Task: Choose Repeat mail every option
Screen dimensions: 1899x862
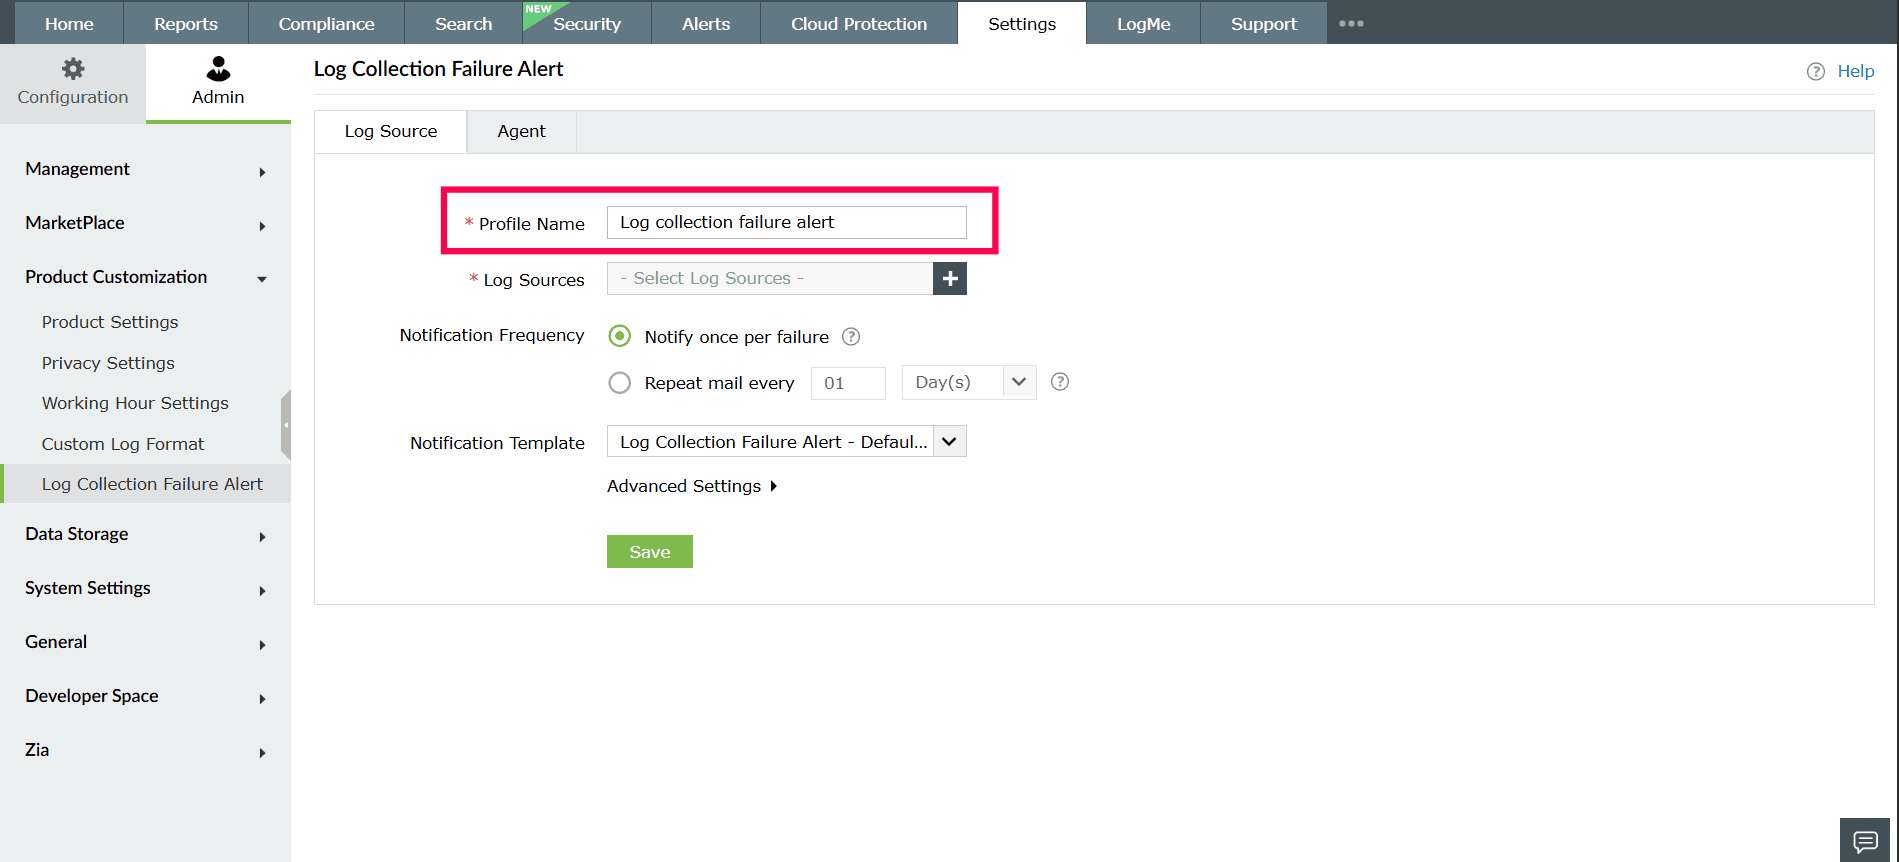Action: pyautogui.click(x=620, y=383)
